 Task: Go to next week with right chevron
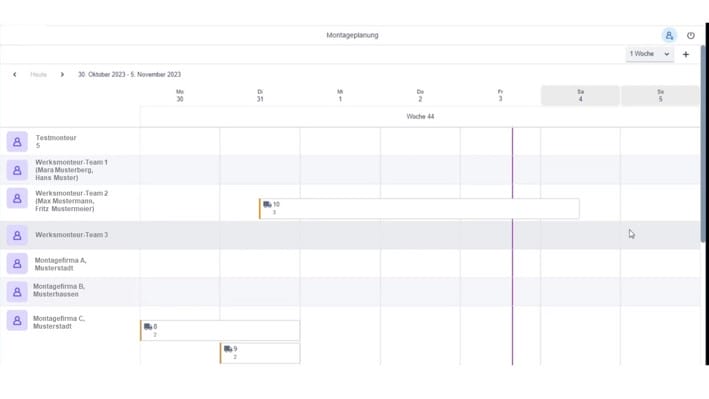click(x=62, y=75)
